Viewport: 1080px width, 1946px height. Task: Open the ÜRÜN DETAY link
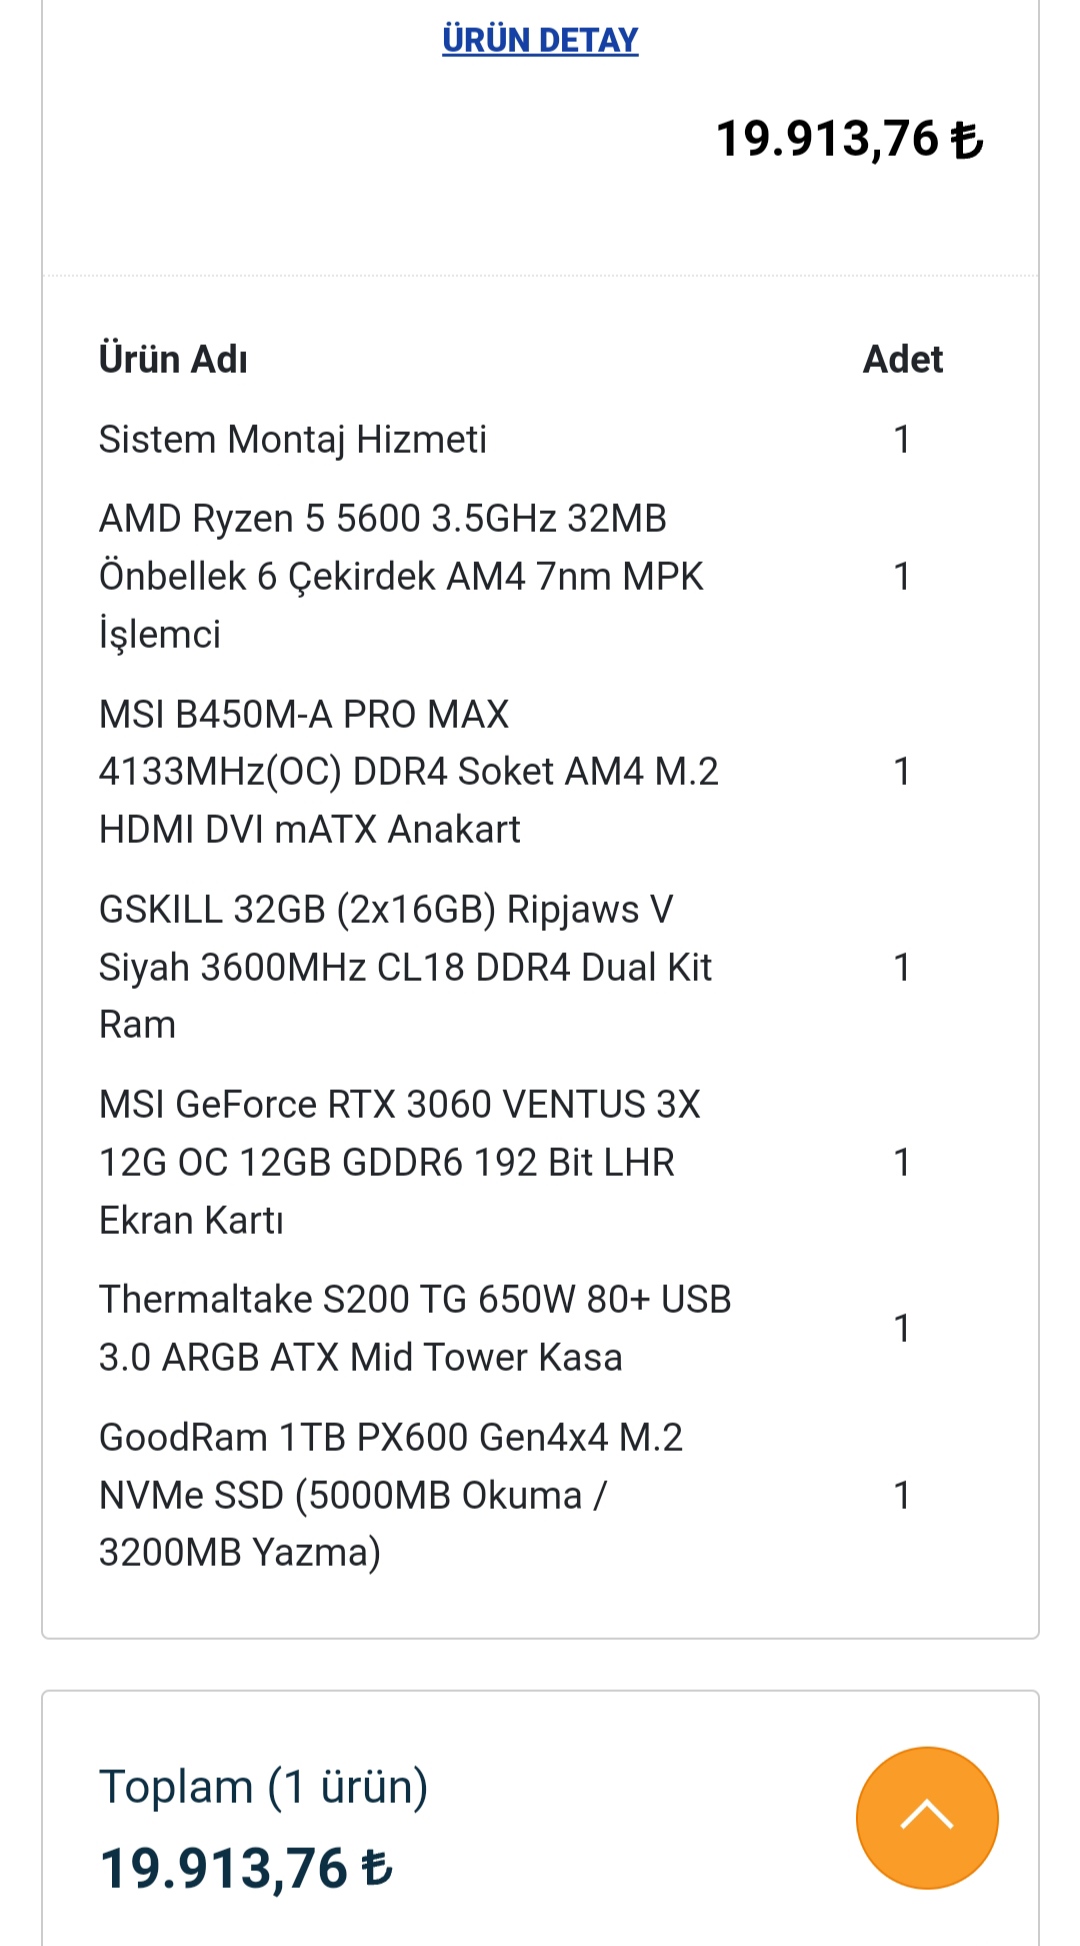tap(540, 40)
